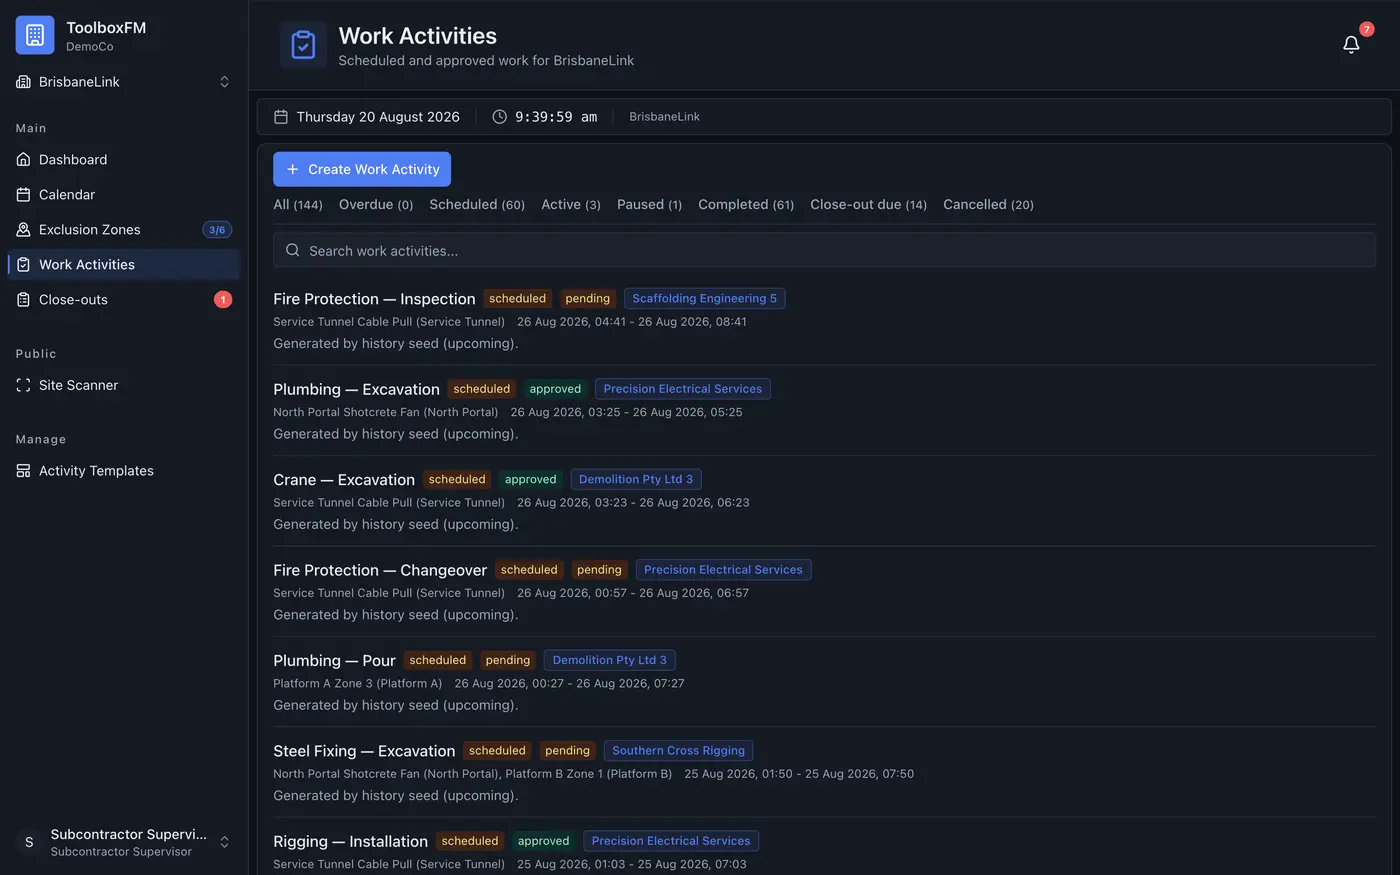Image resolution: width=1400 pixels, height=875 pixels.
Task: Switch to the All (144) tab
Action: (298, 204)
